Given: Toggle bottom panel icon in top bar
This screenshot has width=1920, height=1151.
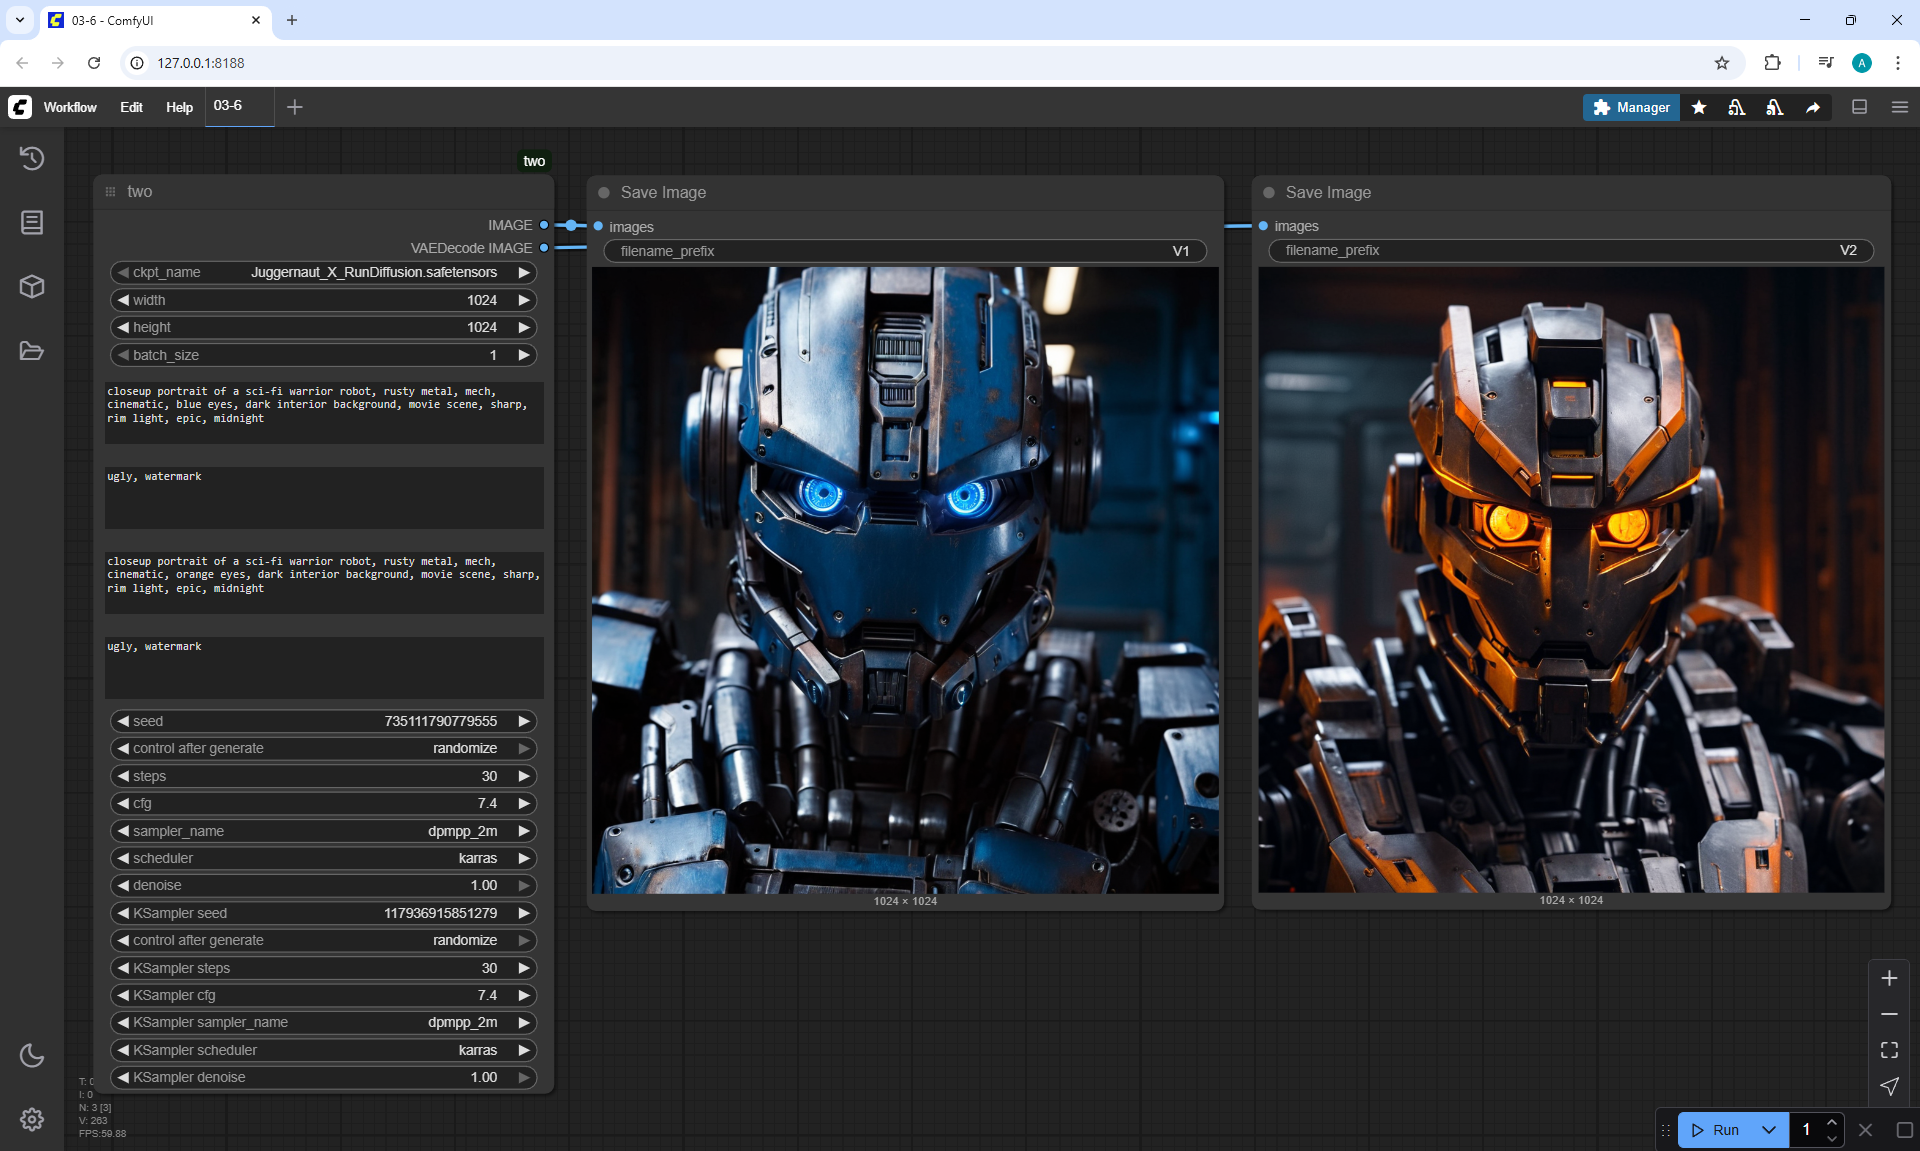Looking at the screenshot, I should pos(1859,107).
